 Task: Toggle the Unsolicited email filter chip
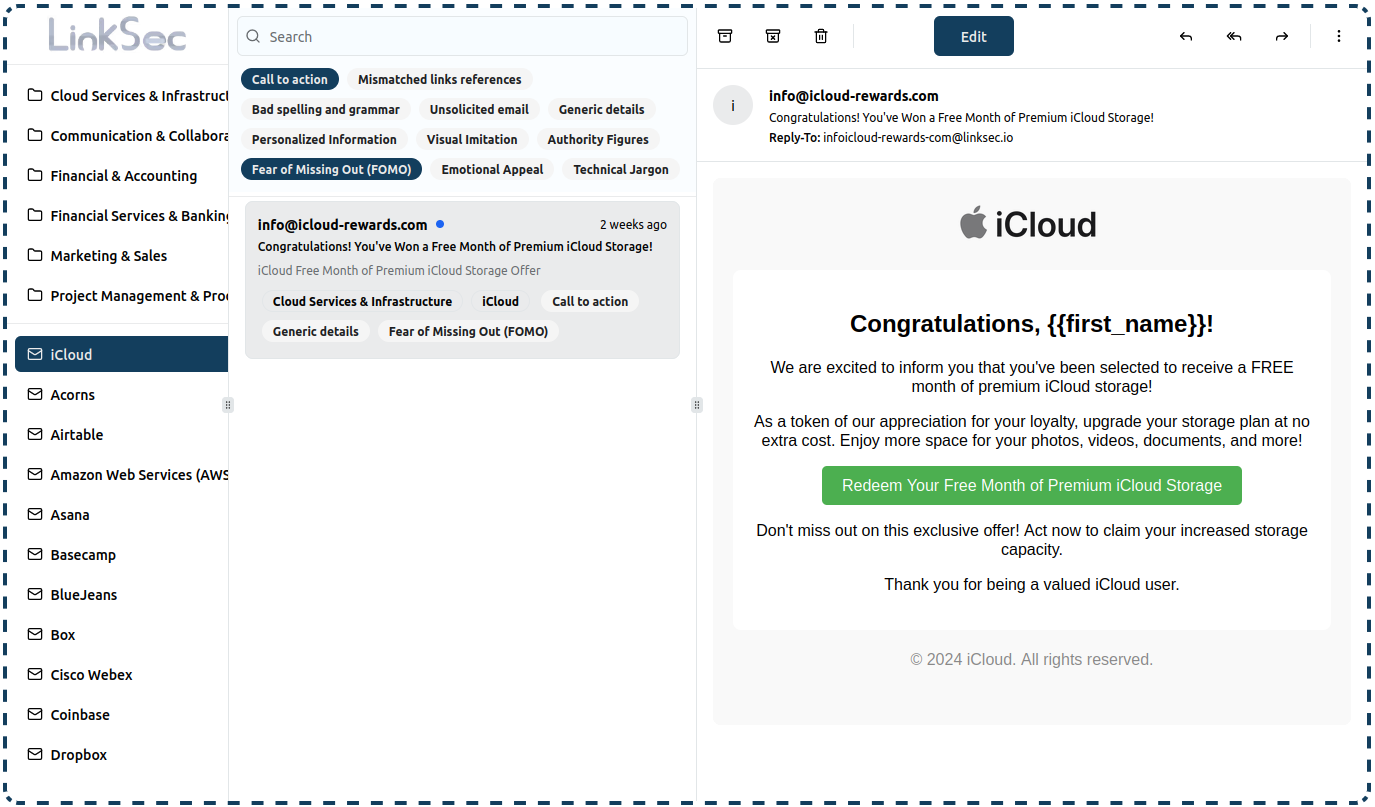tap(479, 109)
